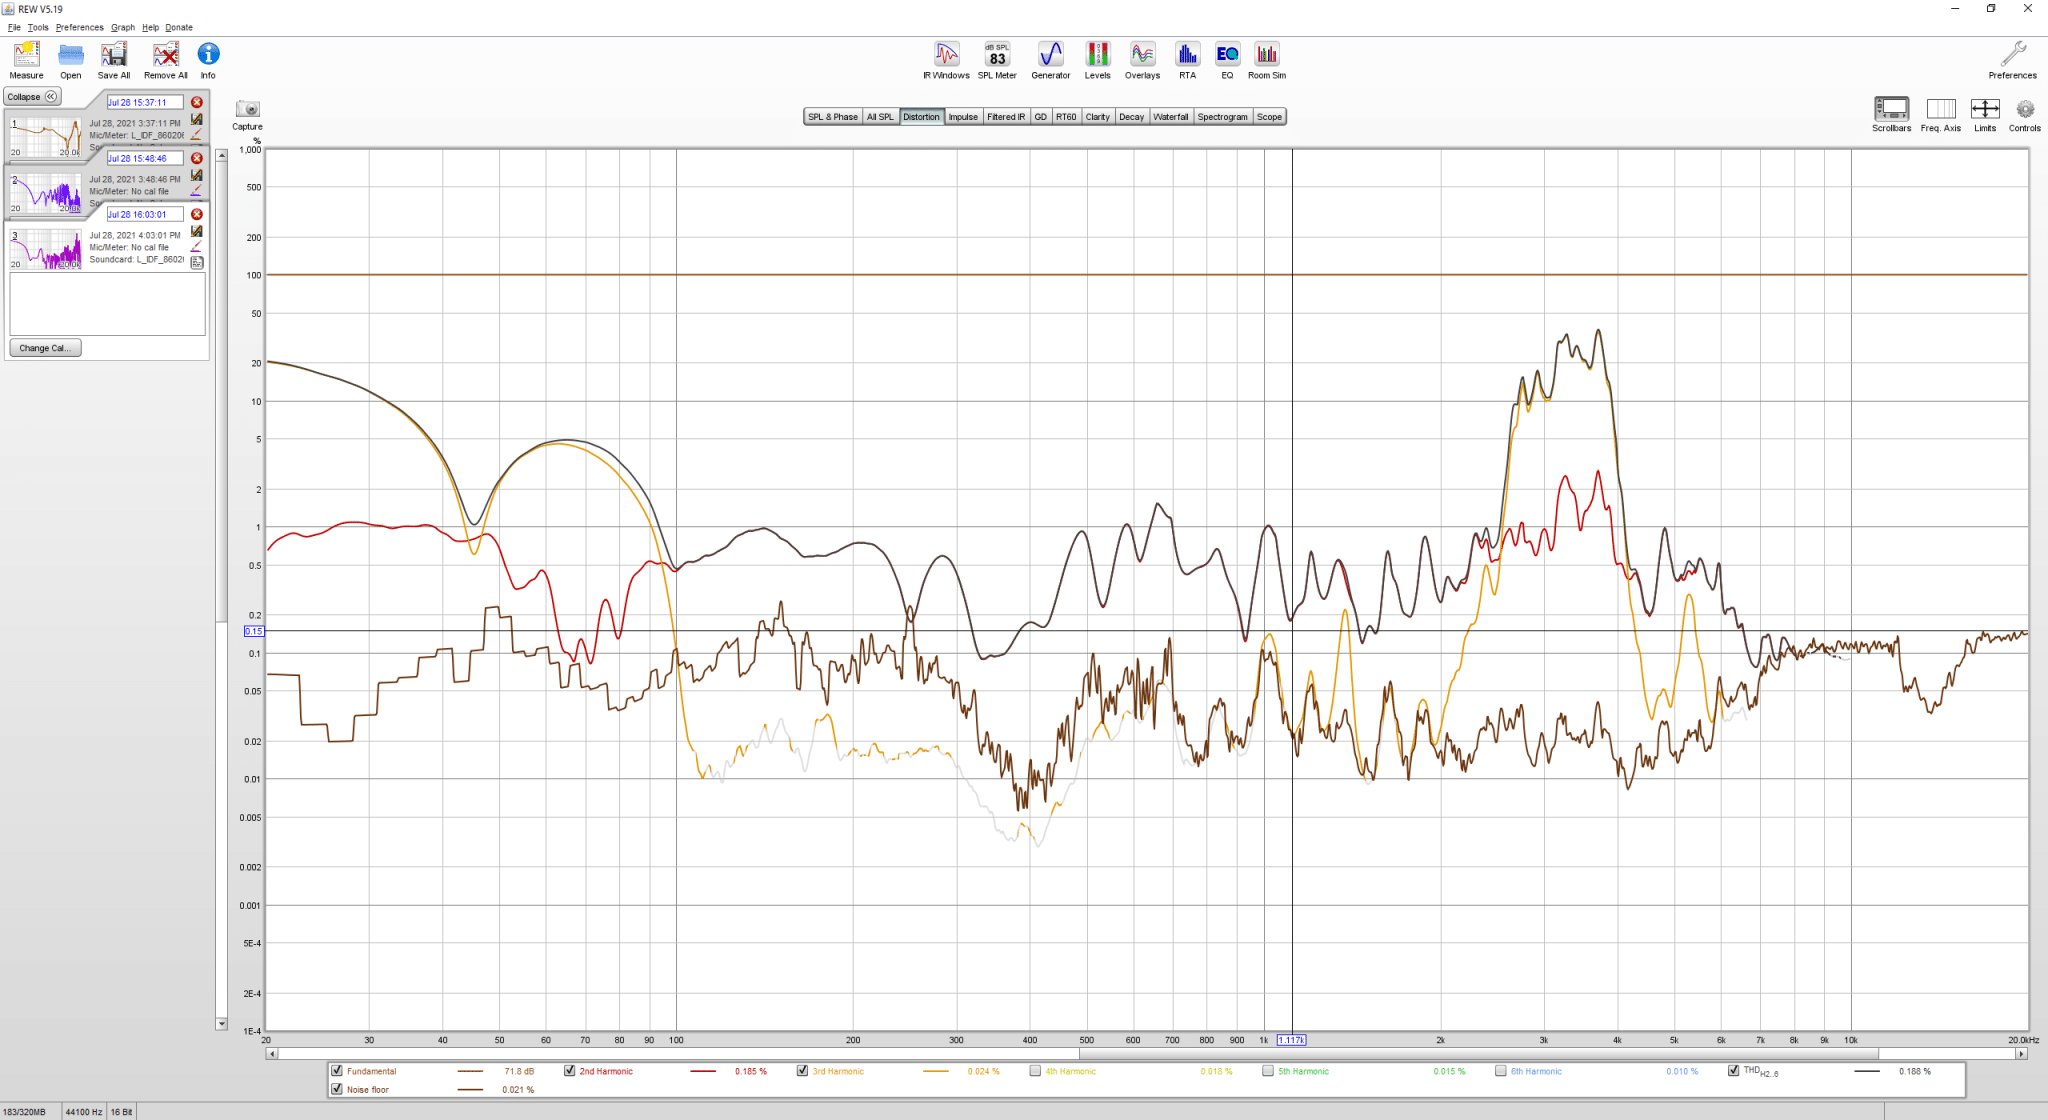
Task: Select measurement 3 thumbnail
Action: [x=46, y=249]
